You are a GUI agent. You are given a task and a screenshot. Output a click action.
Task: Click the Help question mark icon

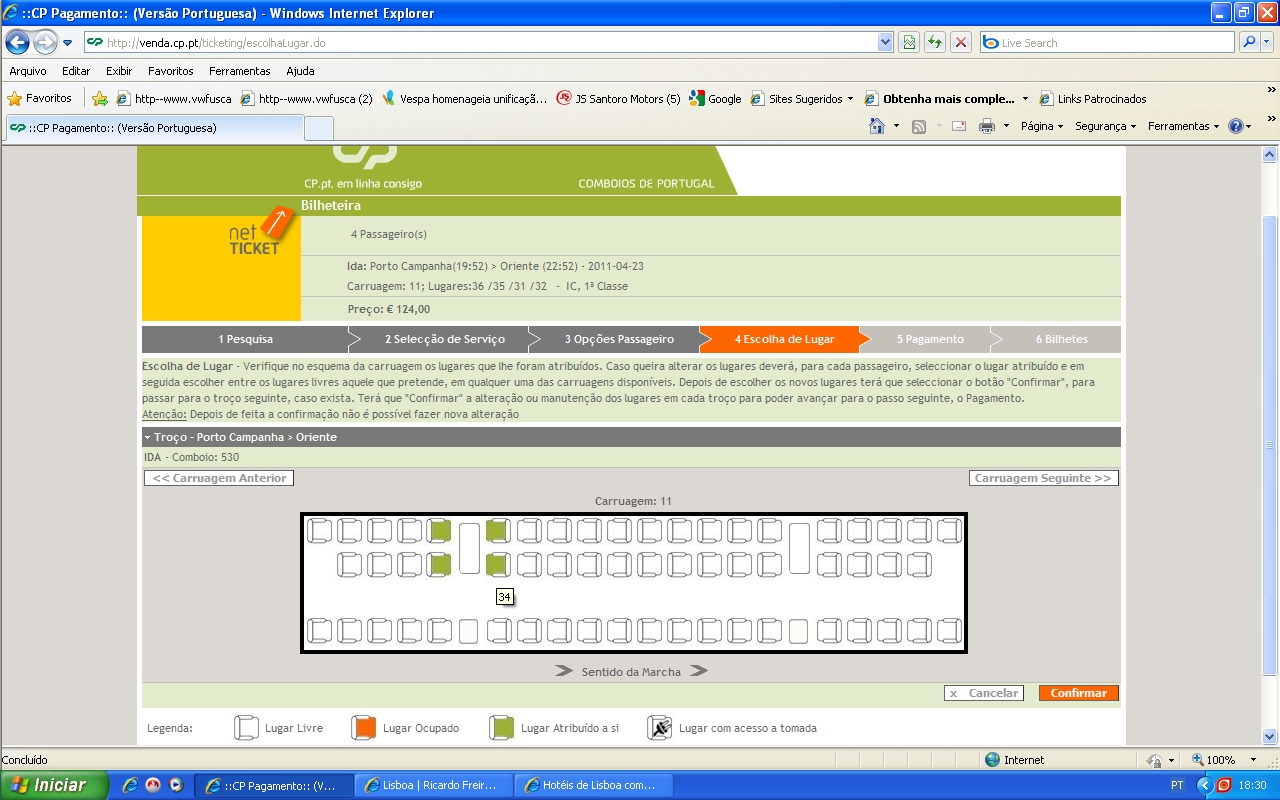pos(1236,127)
